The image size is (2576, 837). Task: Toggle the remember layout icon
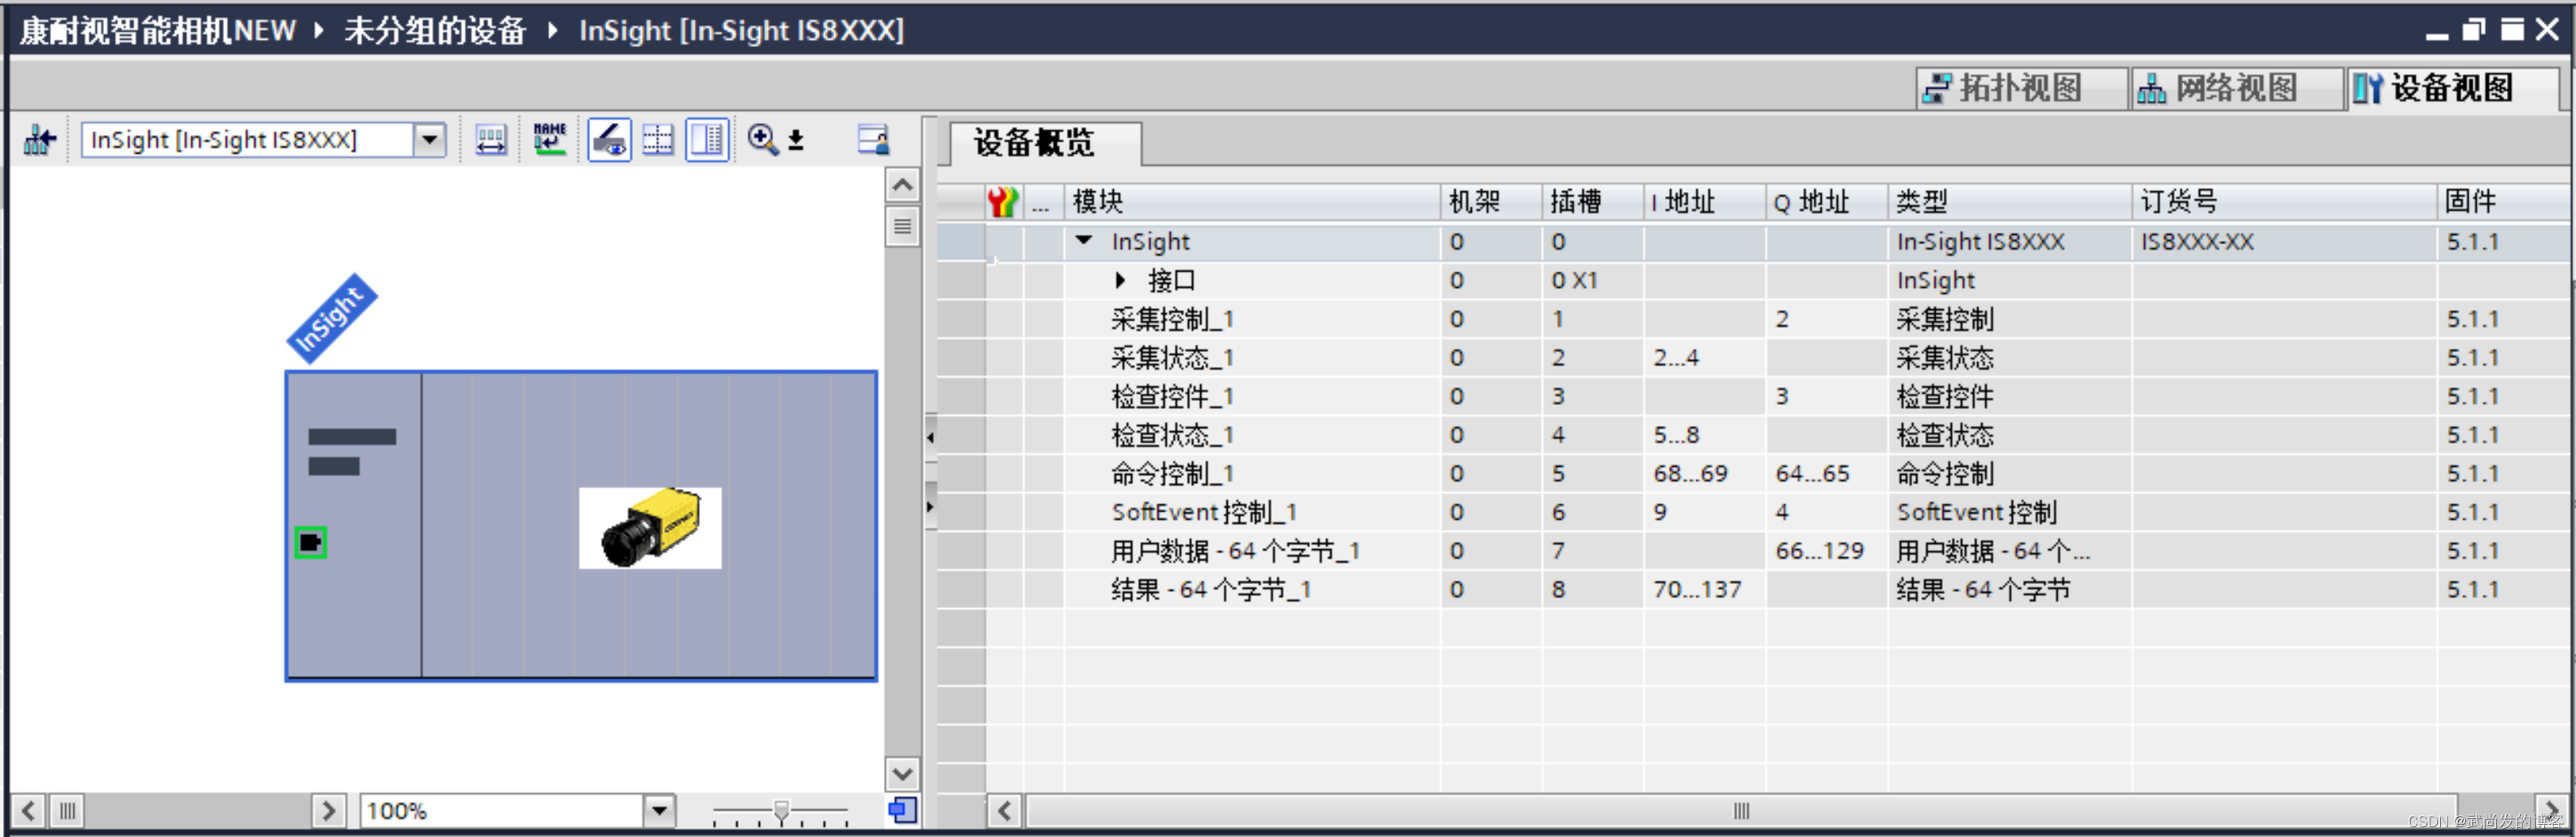(707, 140)
